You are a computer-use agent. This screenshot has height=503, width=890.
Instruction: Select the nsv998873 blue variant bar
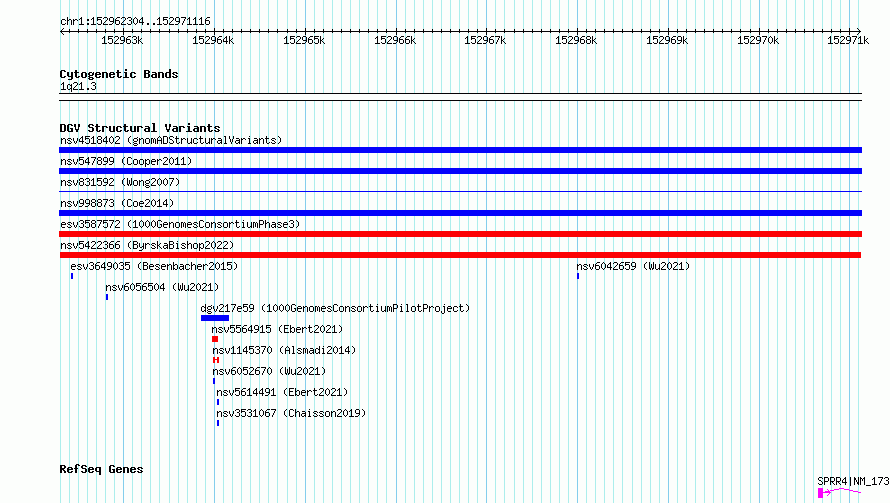pyautogui.click(x=460, y=213)
